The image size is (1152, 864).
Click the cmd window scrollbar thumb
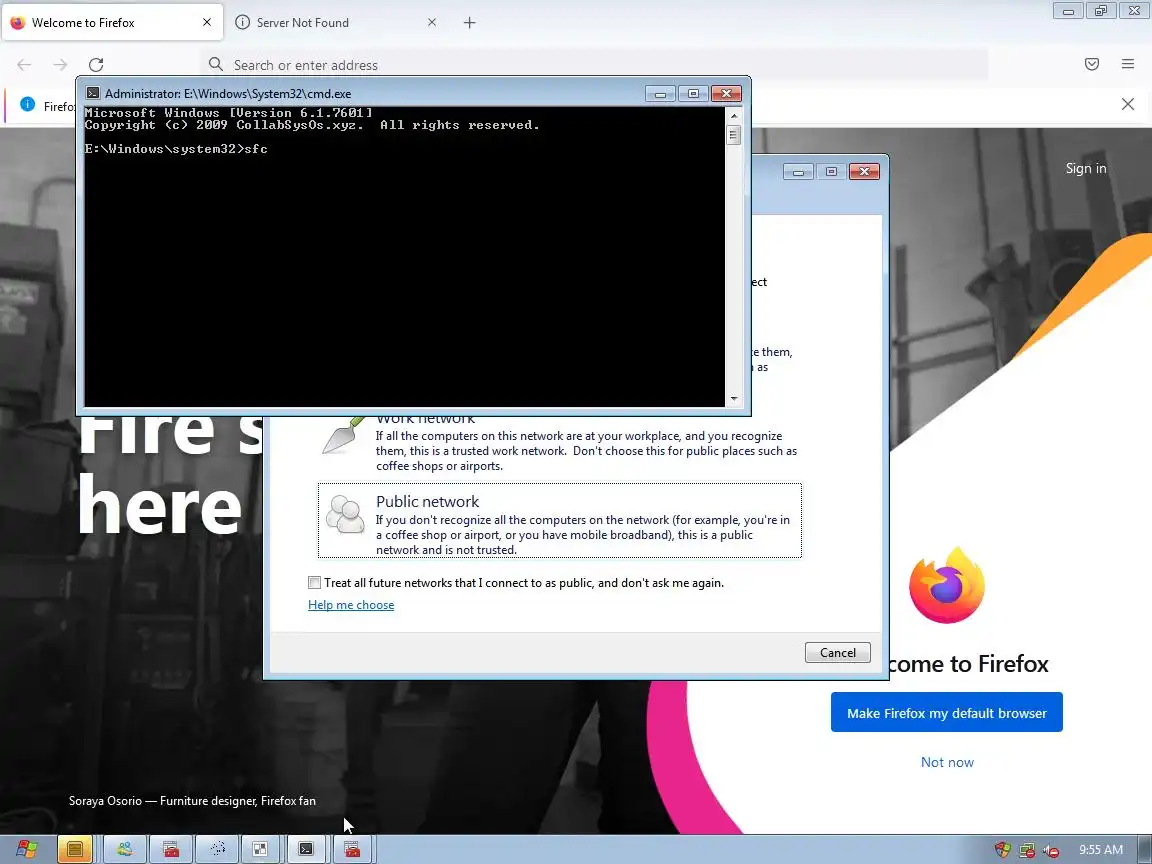pyautogui.click(x=733, y=135)
